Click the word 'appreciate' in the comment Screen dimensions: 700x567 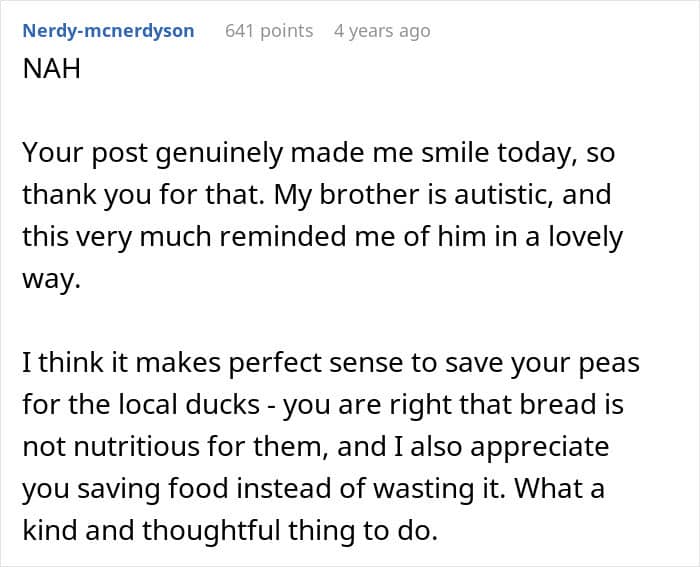540,447
